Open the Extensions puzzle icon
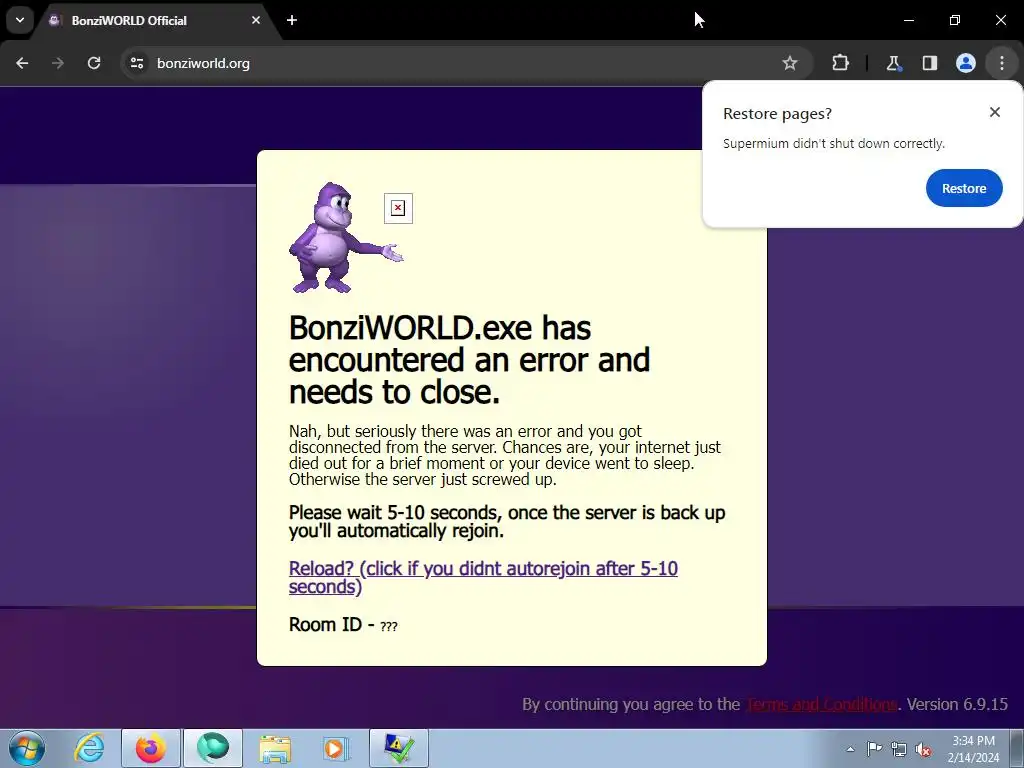Screen dimensions: 1024x768 [x=840, y=63]
